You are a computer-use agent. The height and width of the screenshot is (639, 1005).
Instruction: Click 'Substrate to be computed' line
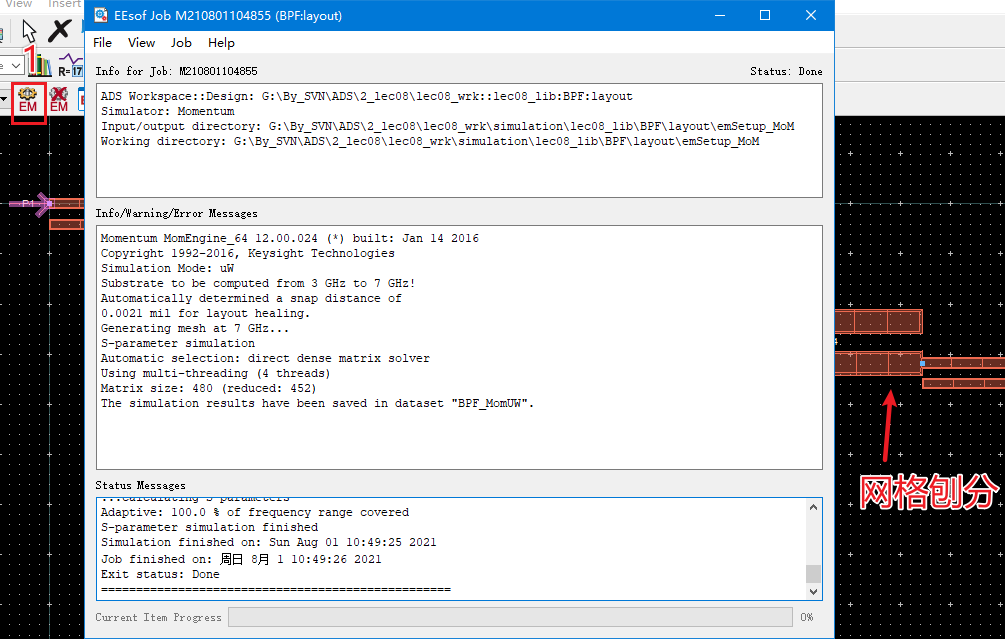pyautogui.click(x=258, y=283)
